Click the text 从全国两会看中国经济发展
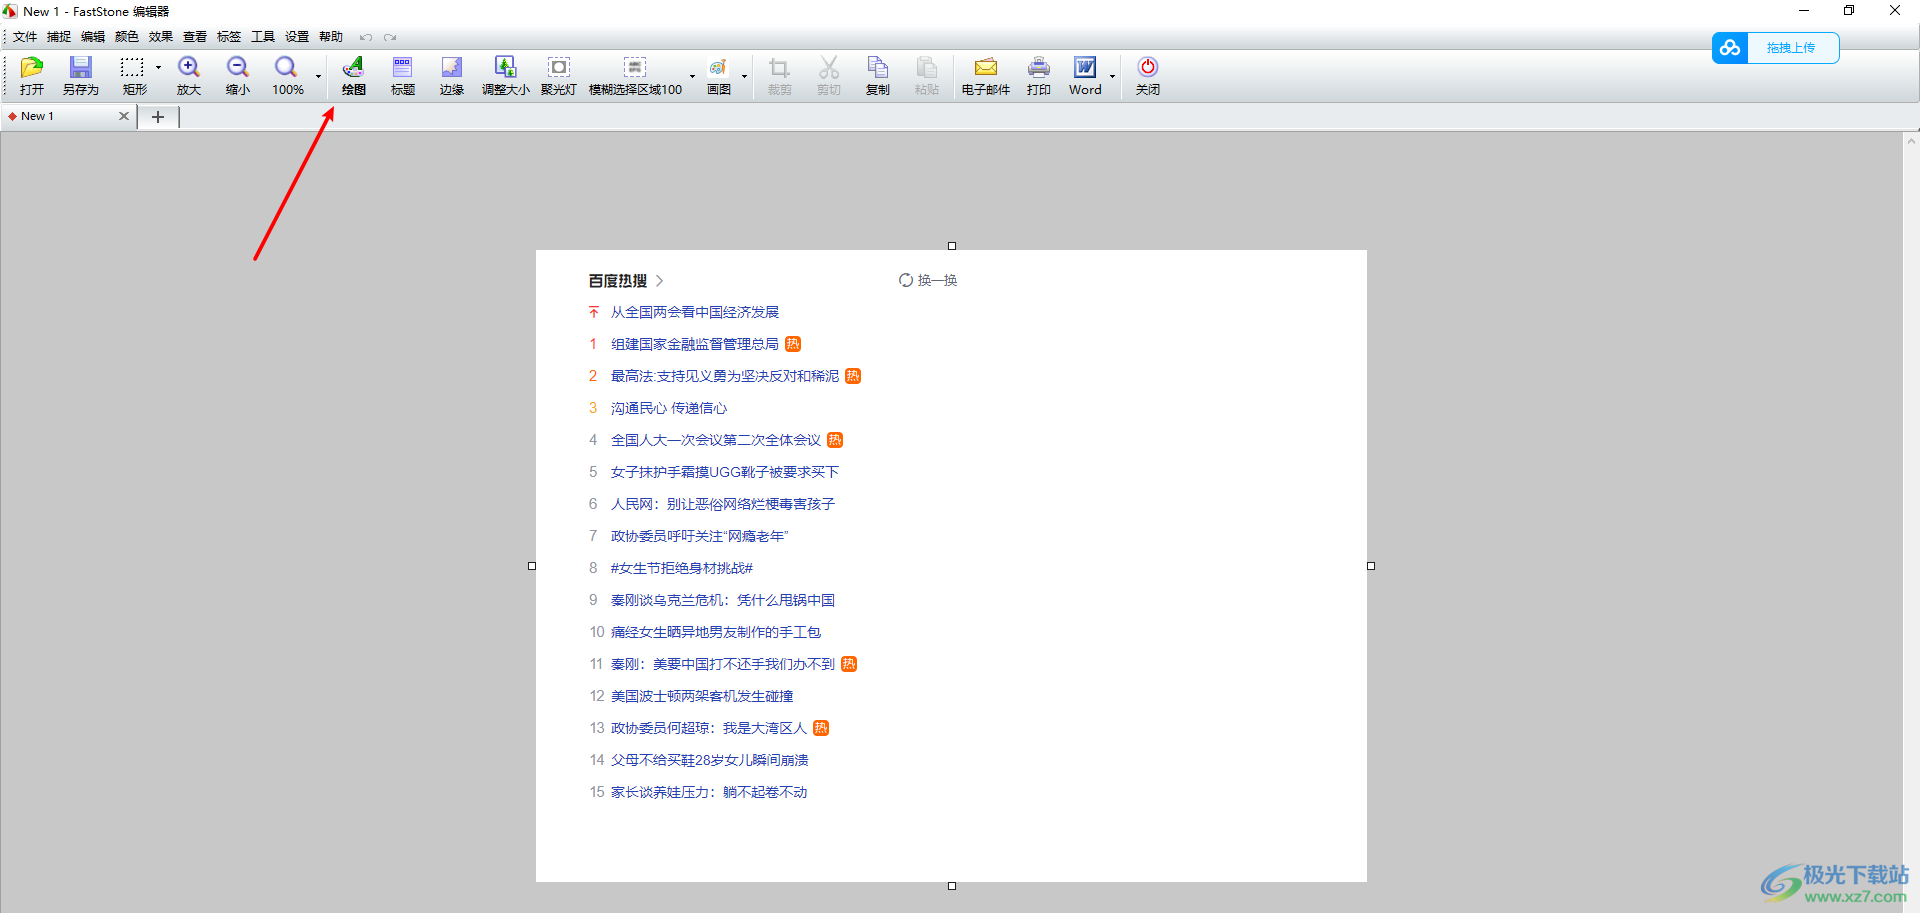1920x913 pixels. click(x=695, y=312)
